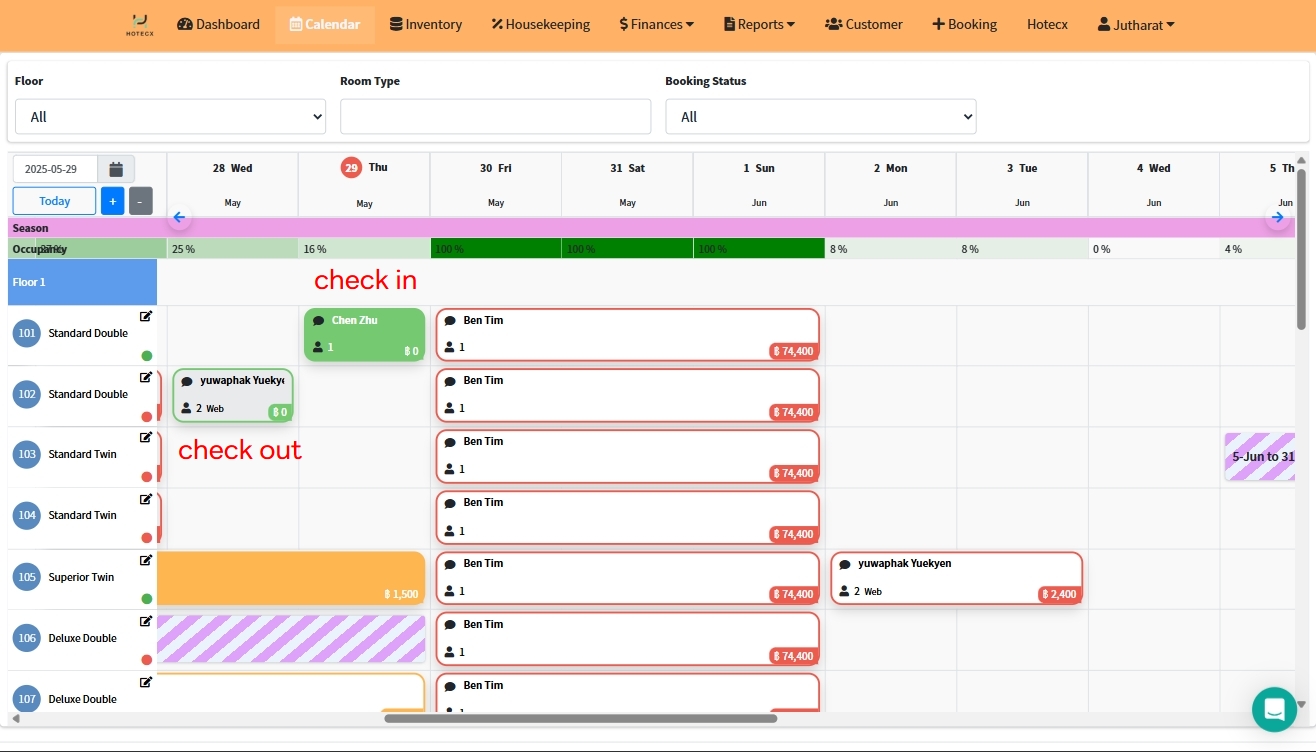Click the blue plus zoom button
This screenshot has height=752, width=1316.
pos(112,201)
